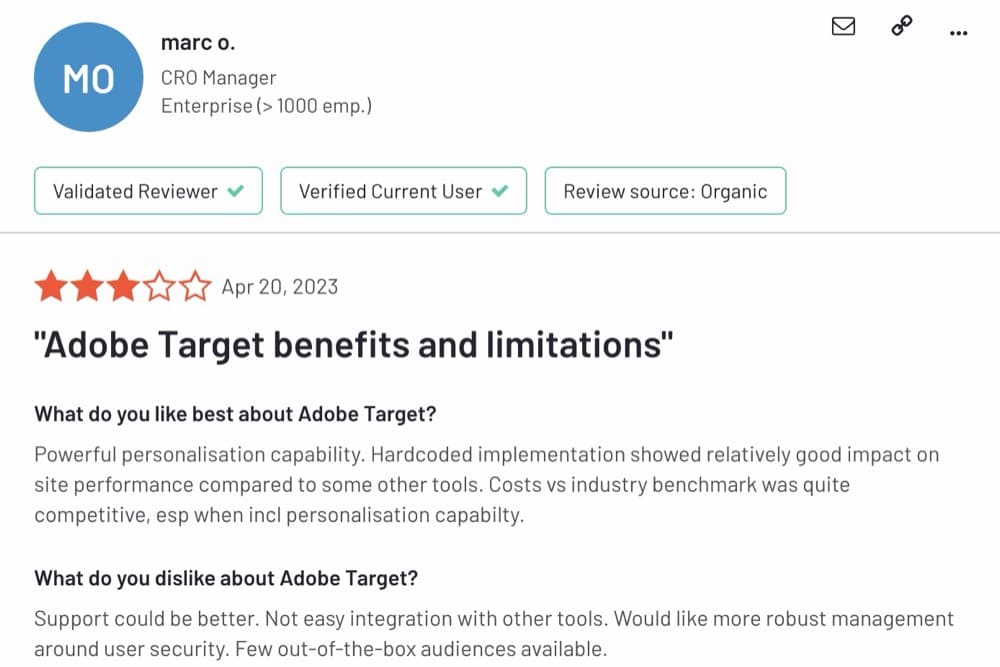Click the Apr 20, 2023 review date
The height and width of the screenshot is (667, 1000).
click(280, 287)
